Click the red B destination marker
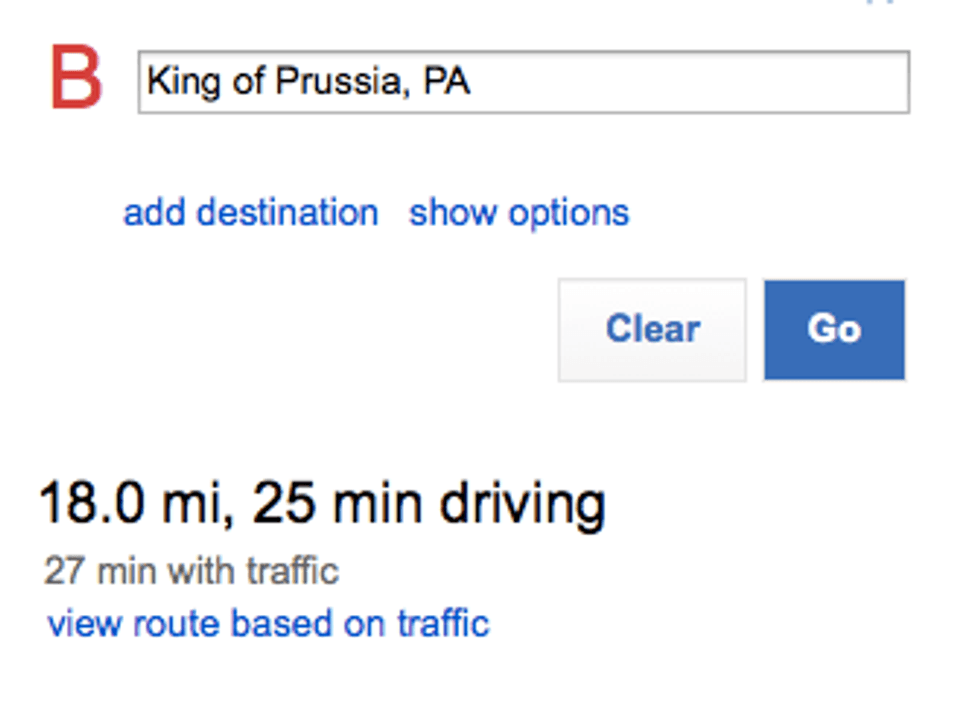The image size is (980, 715). (x=76, y=79)
